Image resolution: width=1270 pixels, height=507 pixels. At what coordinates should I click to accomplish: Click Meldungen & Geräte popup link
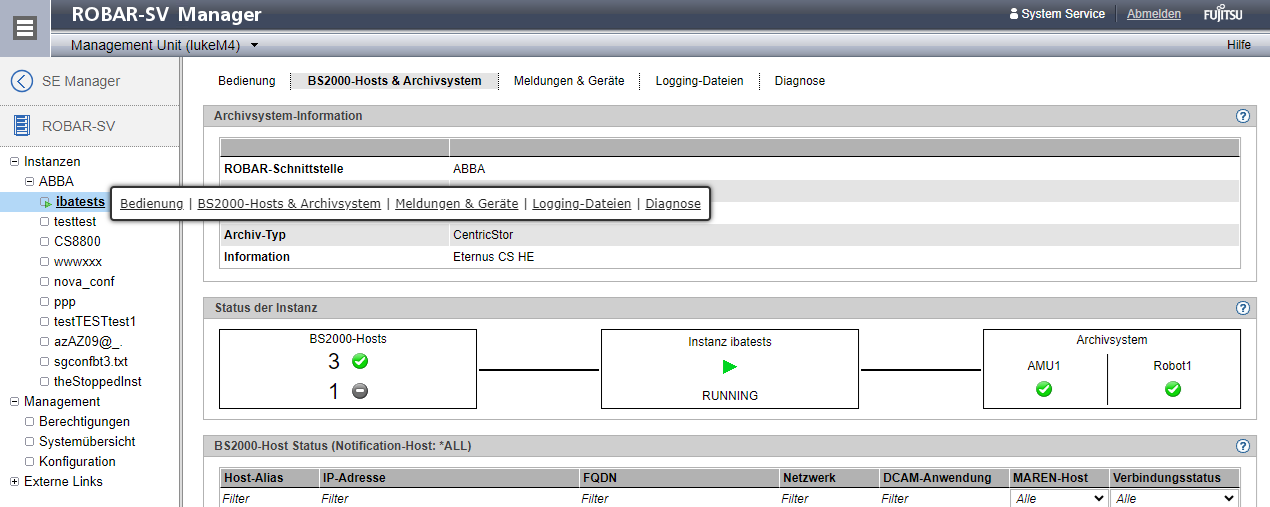[457, 203]
